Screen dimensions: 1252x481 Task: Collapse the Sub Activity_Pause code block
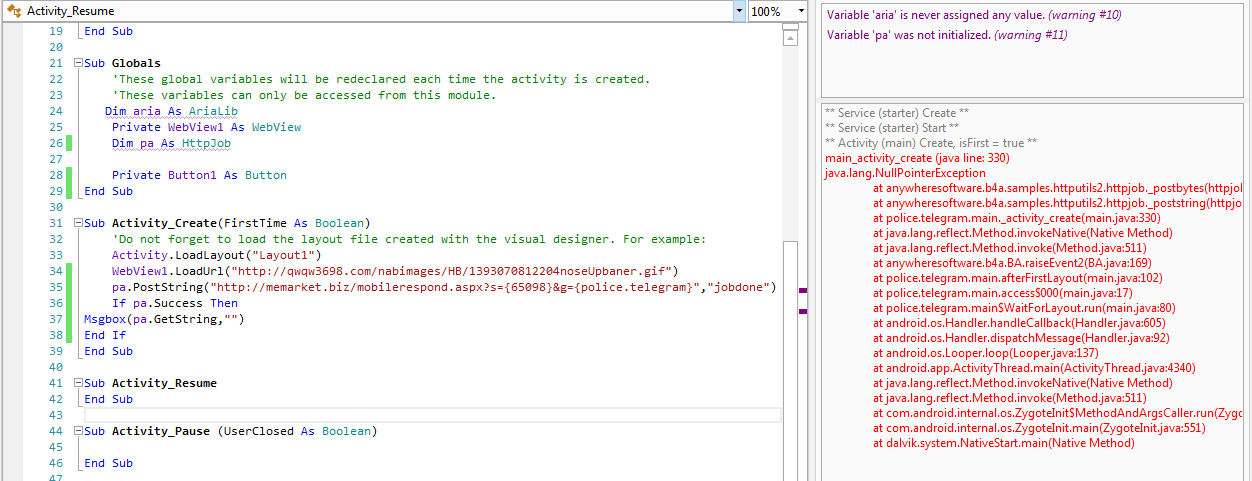pos(78,431)
